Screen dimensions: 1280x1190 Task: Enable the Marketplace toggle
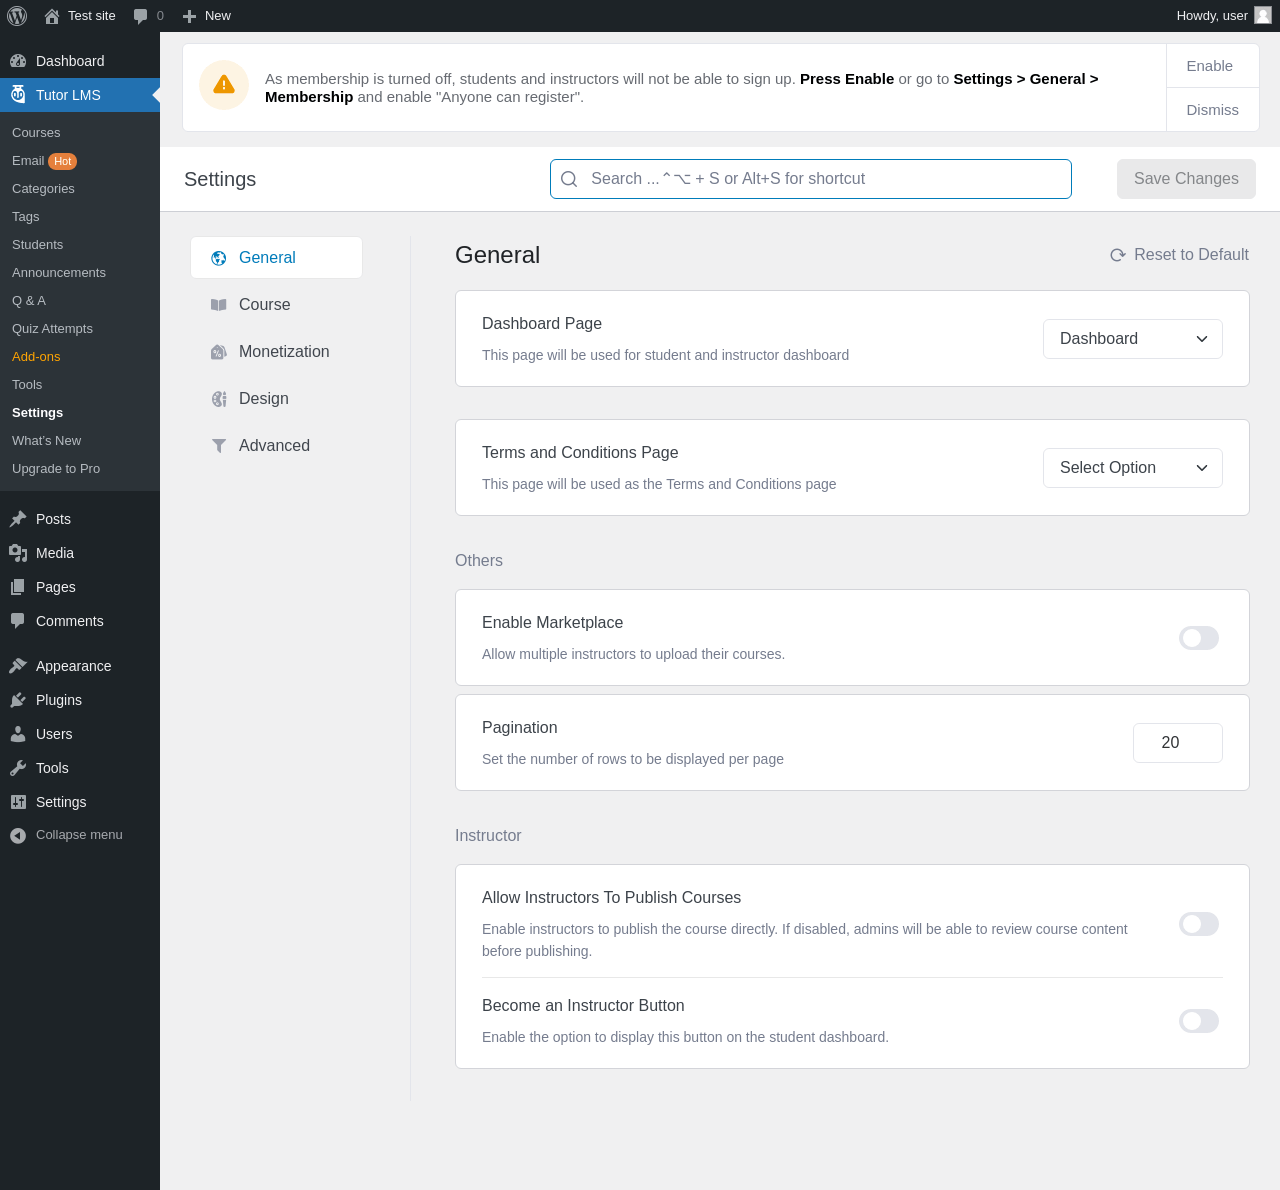coord(1198,638)
